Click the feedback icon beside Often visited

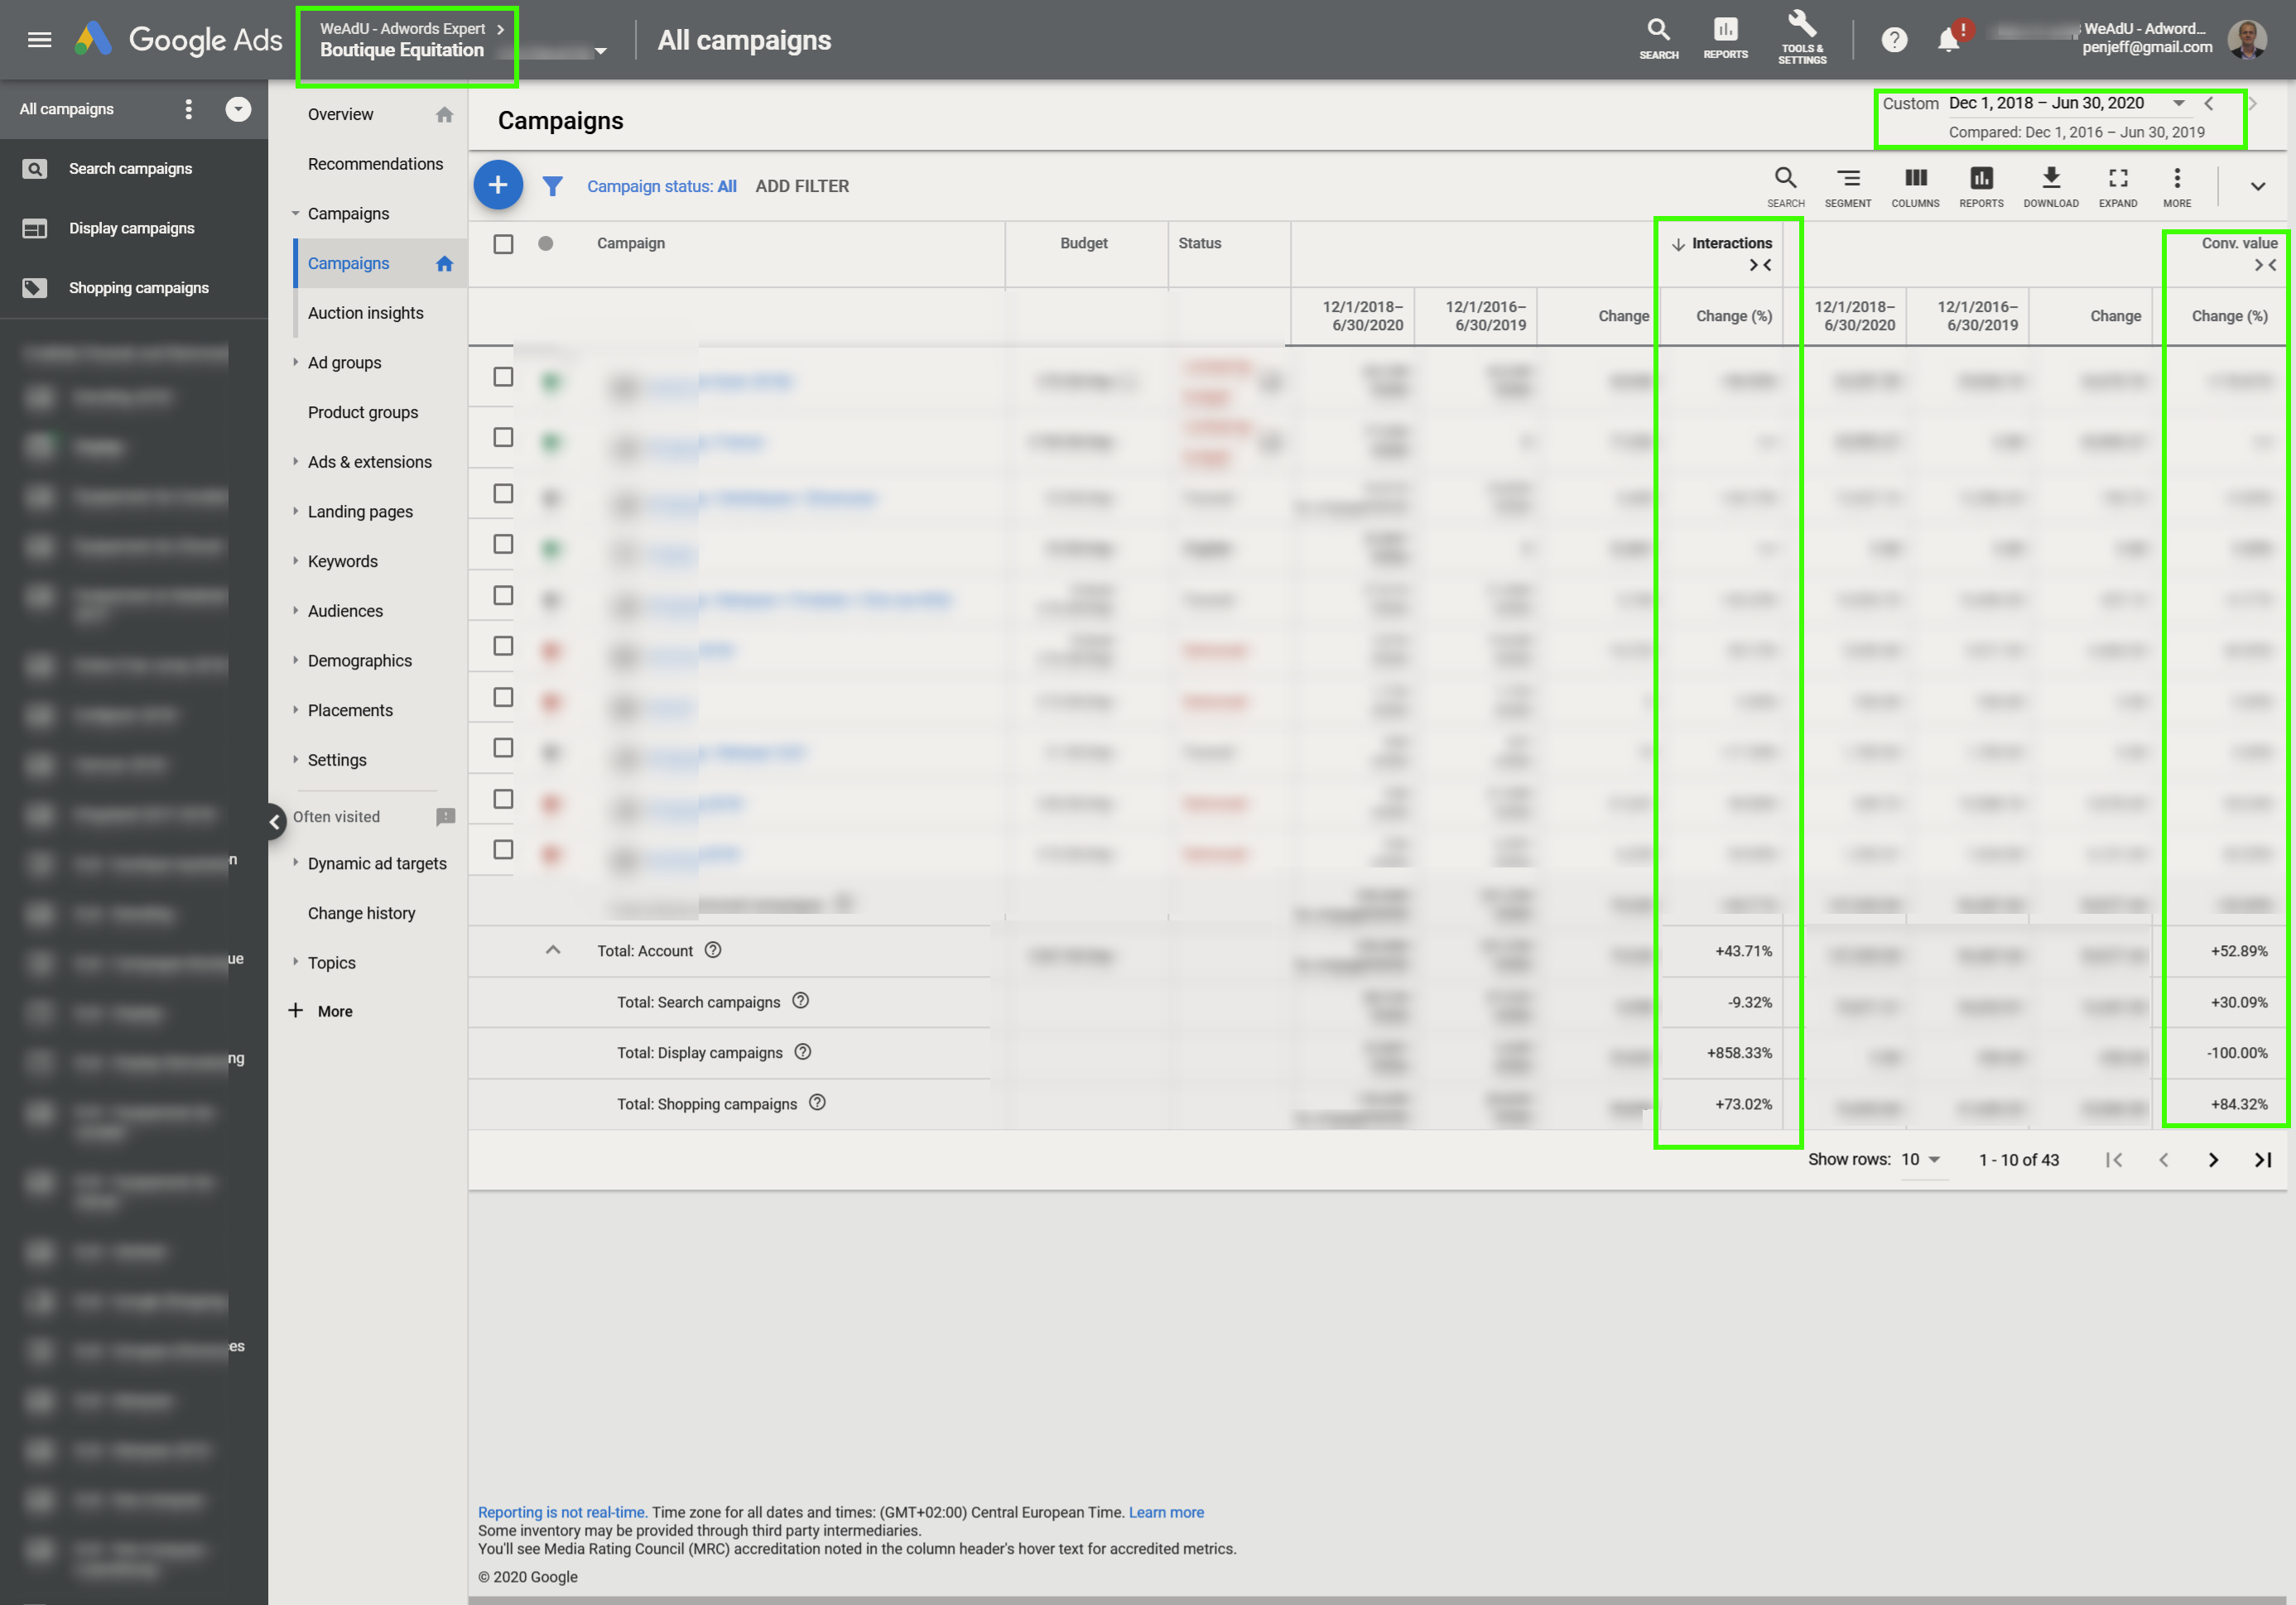tap(446, 817)
